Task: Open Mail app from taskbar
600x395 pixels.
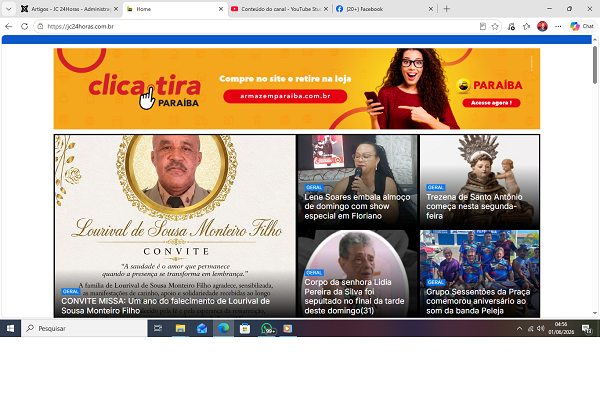Action: coord(202,328)
